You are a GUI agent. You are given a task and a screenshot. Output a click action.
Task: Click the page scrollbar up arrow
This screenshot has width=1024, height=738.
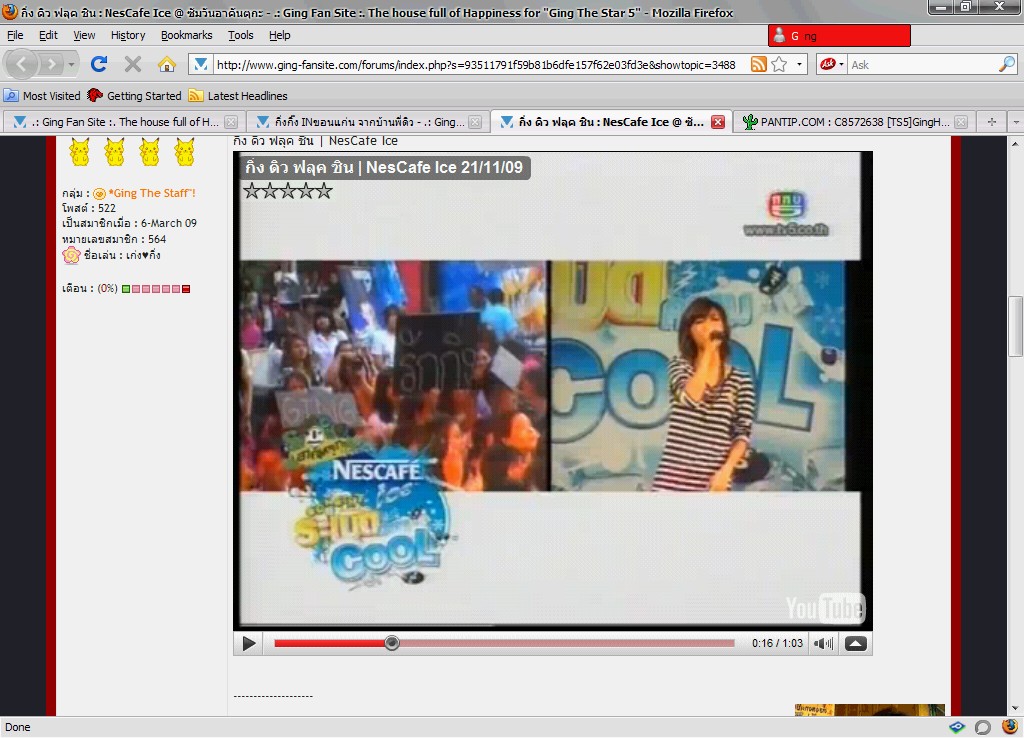(1016, 144)
